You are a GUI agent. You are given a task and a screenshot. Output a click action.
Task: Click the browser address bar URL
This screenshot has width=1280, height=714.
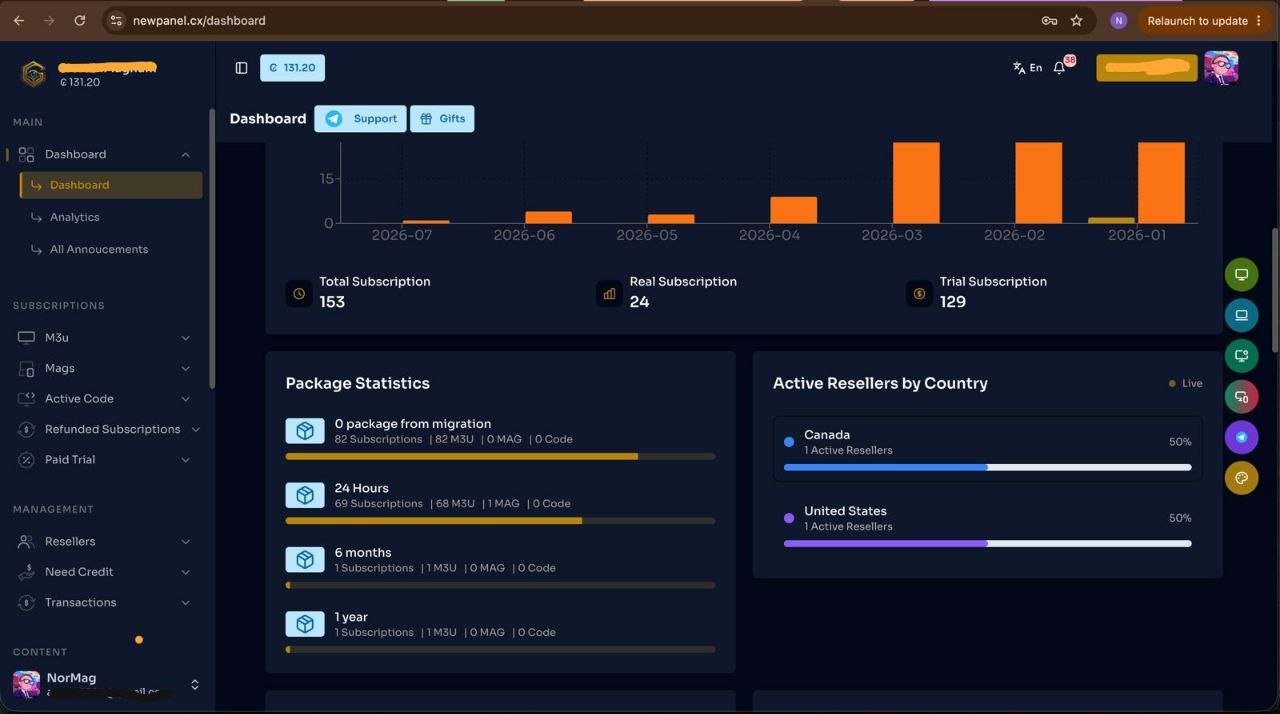click(x=199, y=20)
